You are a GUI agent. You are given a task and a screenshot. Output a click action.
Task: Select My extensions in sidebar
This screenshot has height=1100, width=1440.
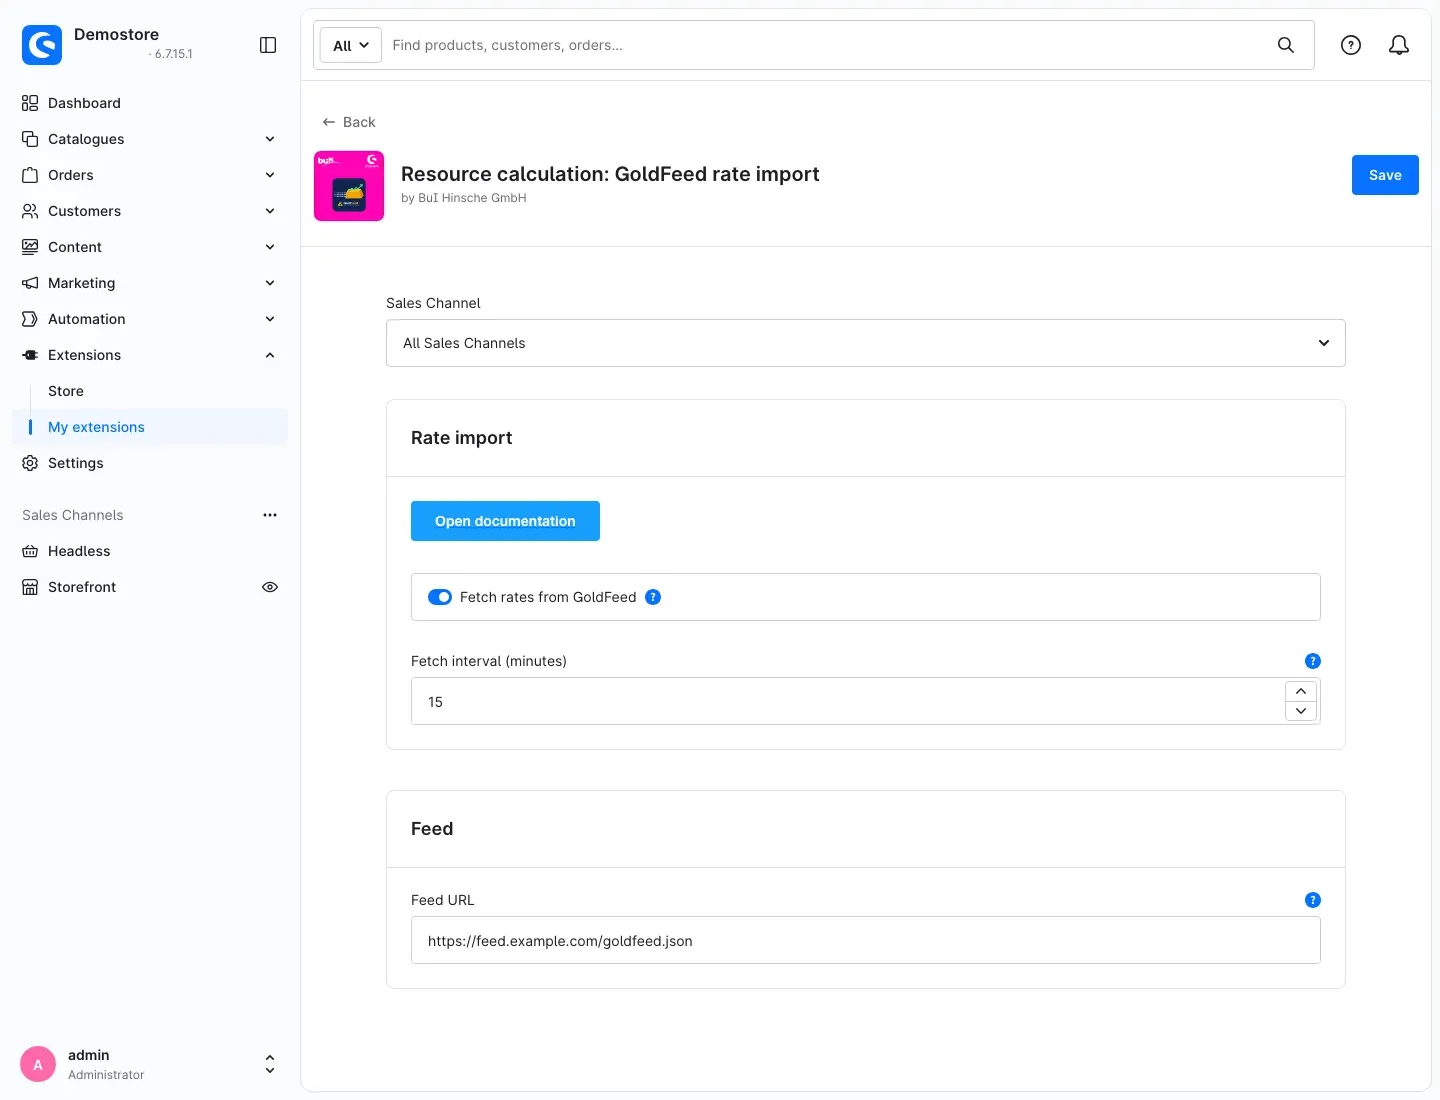pos(150,427)
